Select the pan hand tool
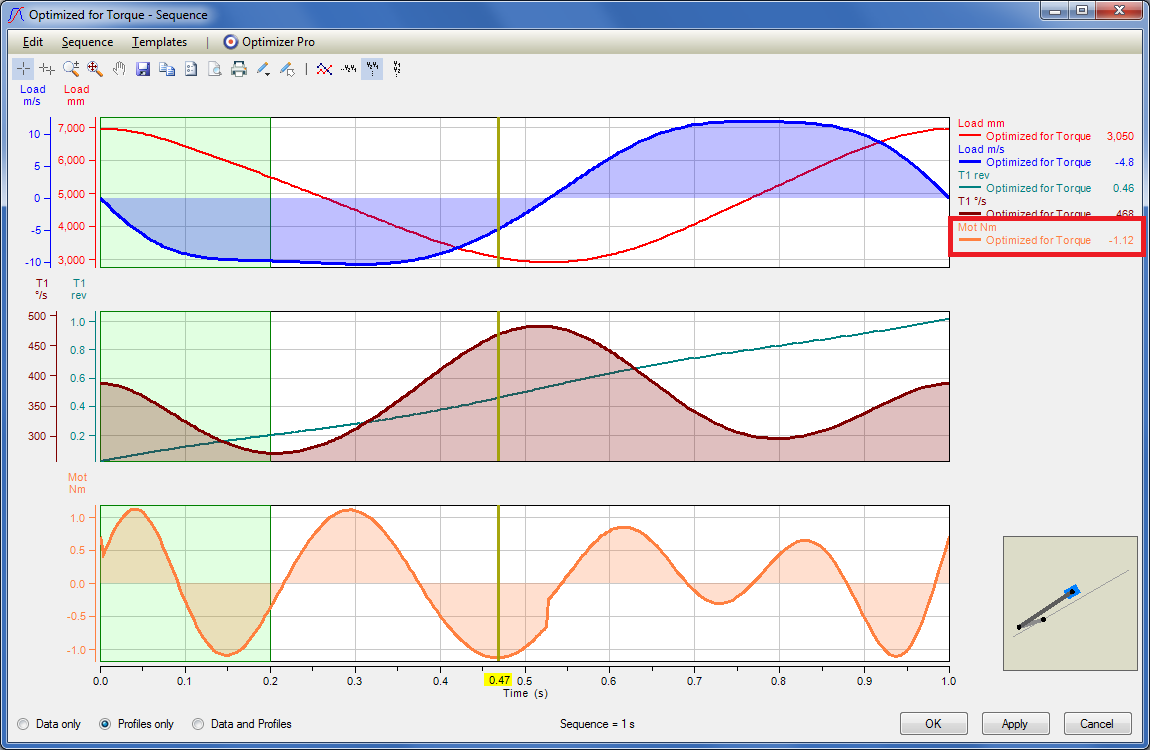 click(x=119, y=69)
